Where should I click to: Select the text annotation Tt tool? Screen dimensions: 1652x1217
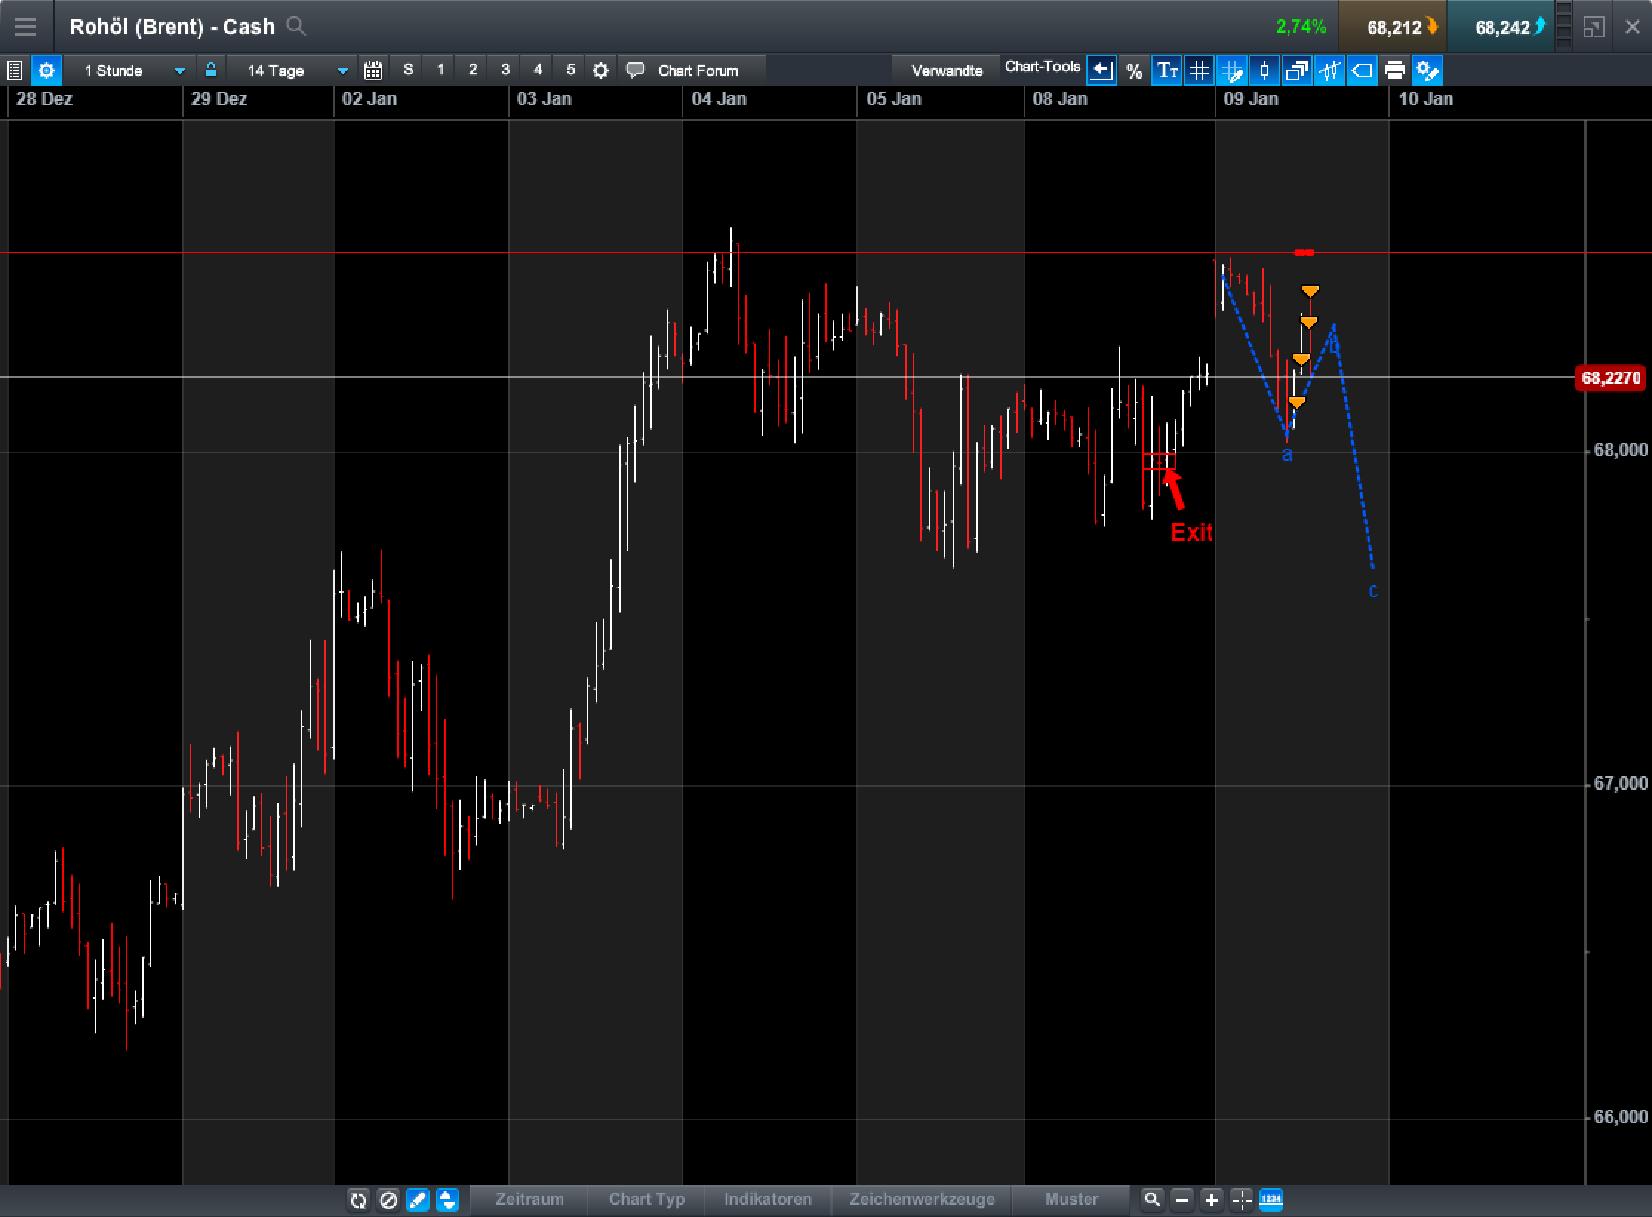click(1166, 70)
